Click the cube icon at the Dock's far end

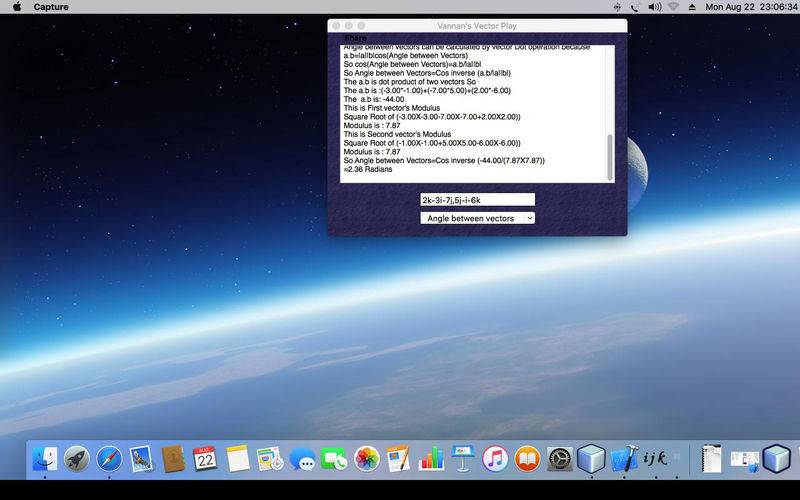tap(777, 459)
